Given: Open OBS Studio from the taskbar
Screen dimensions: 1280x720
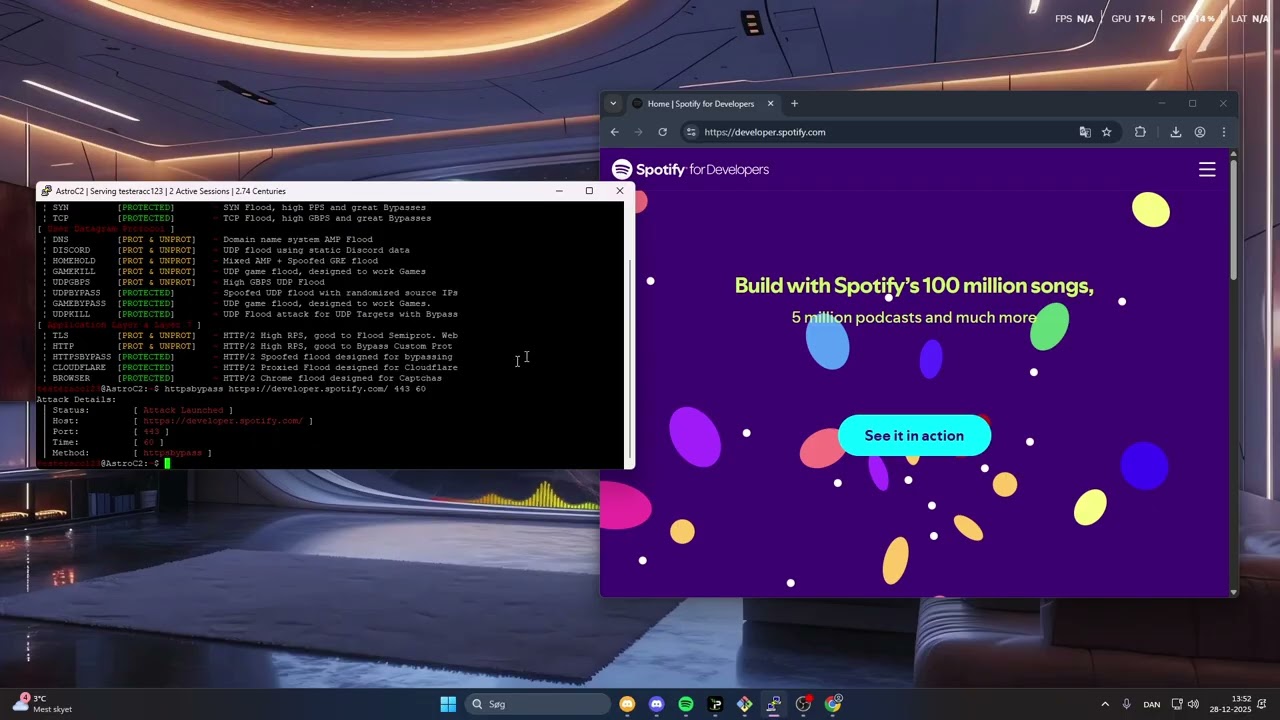Looking at the screenshot, I should coord(803,704).
